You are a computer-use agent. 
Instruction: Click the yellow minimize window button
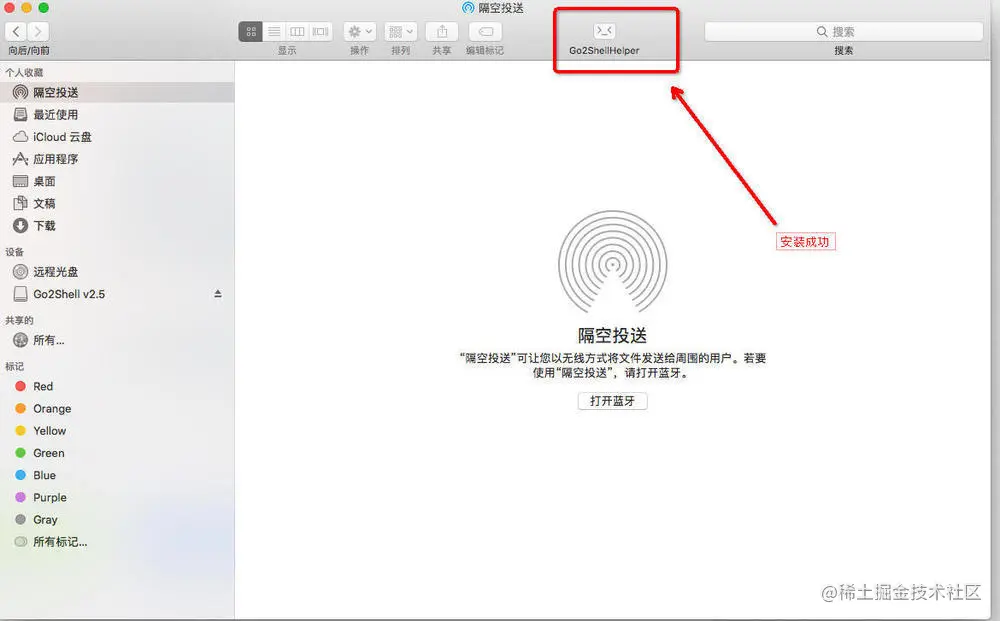(26, 8)
